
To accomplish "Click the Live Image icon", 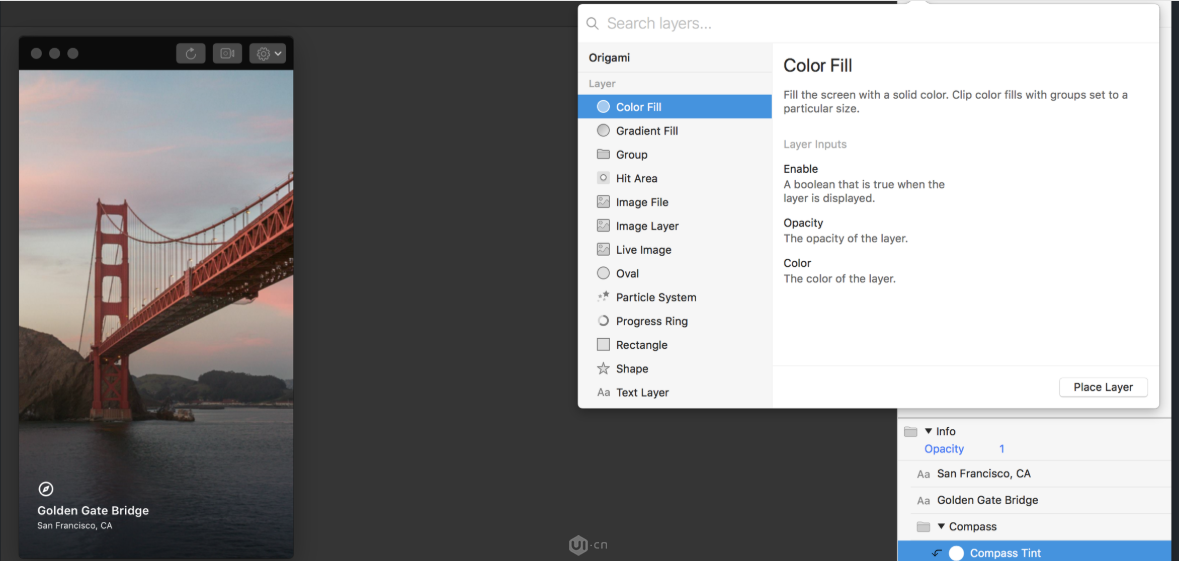I will (x=603, y=250).
